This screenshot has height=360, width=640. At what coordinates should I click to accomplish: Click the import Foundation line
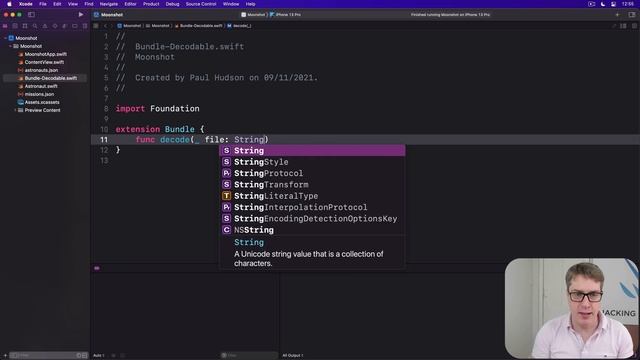click(158, 109)
